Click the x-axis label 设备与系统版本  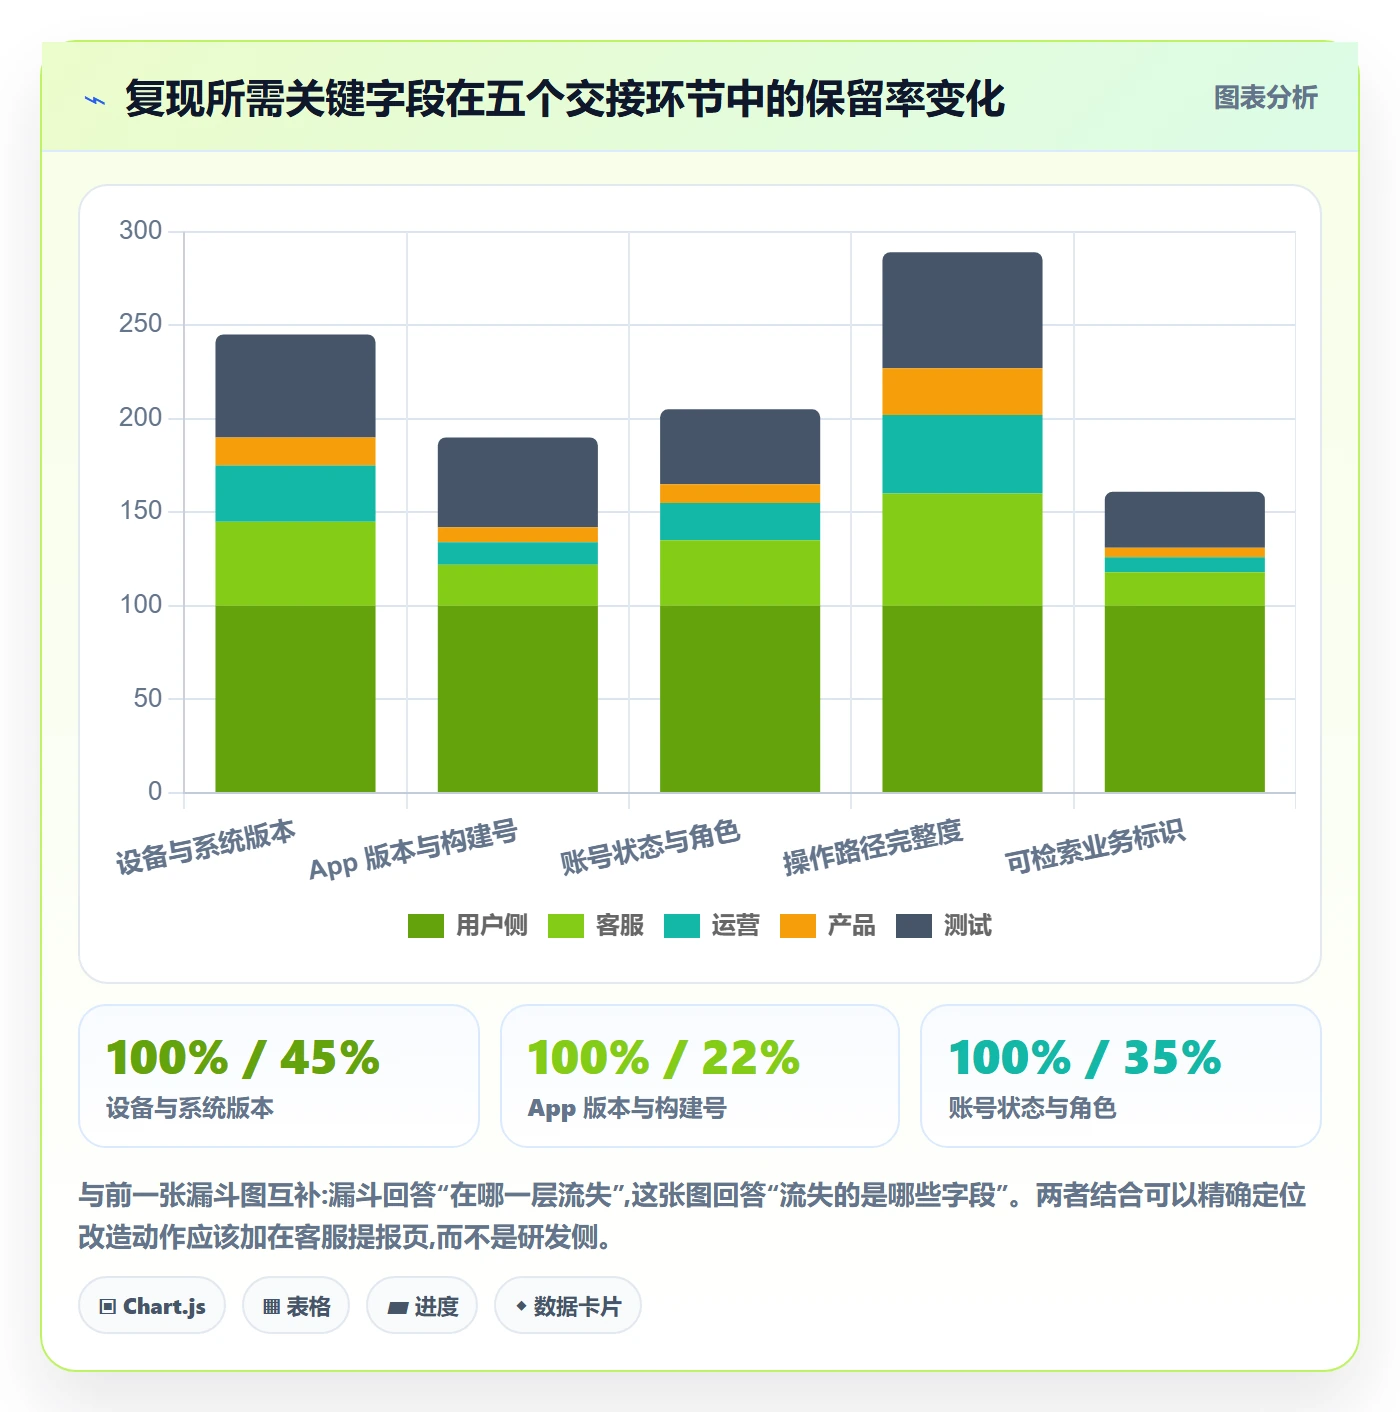(x=206, y=846)
